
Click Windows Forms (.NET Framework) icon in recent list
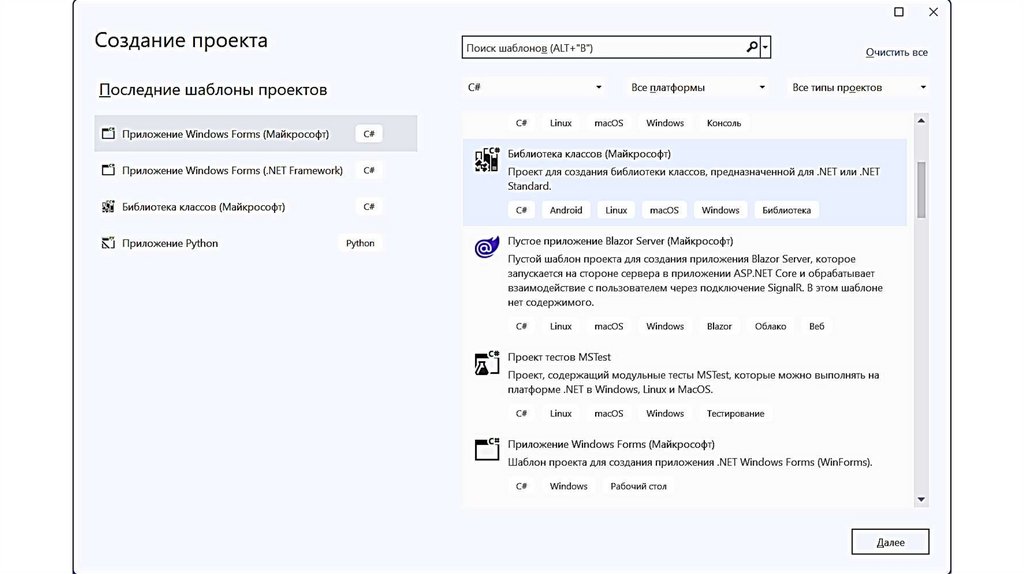click(x=108, y=170)
